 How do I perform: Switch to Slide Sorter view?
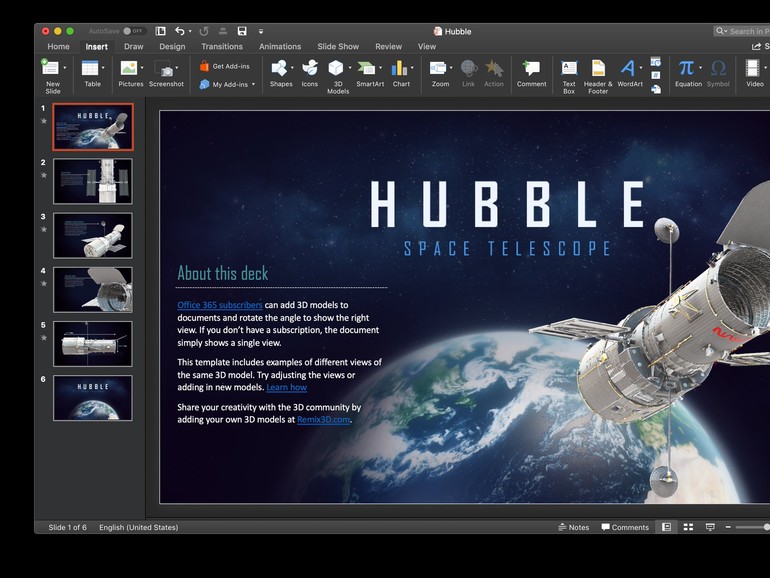tap(688, 527)
